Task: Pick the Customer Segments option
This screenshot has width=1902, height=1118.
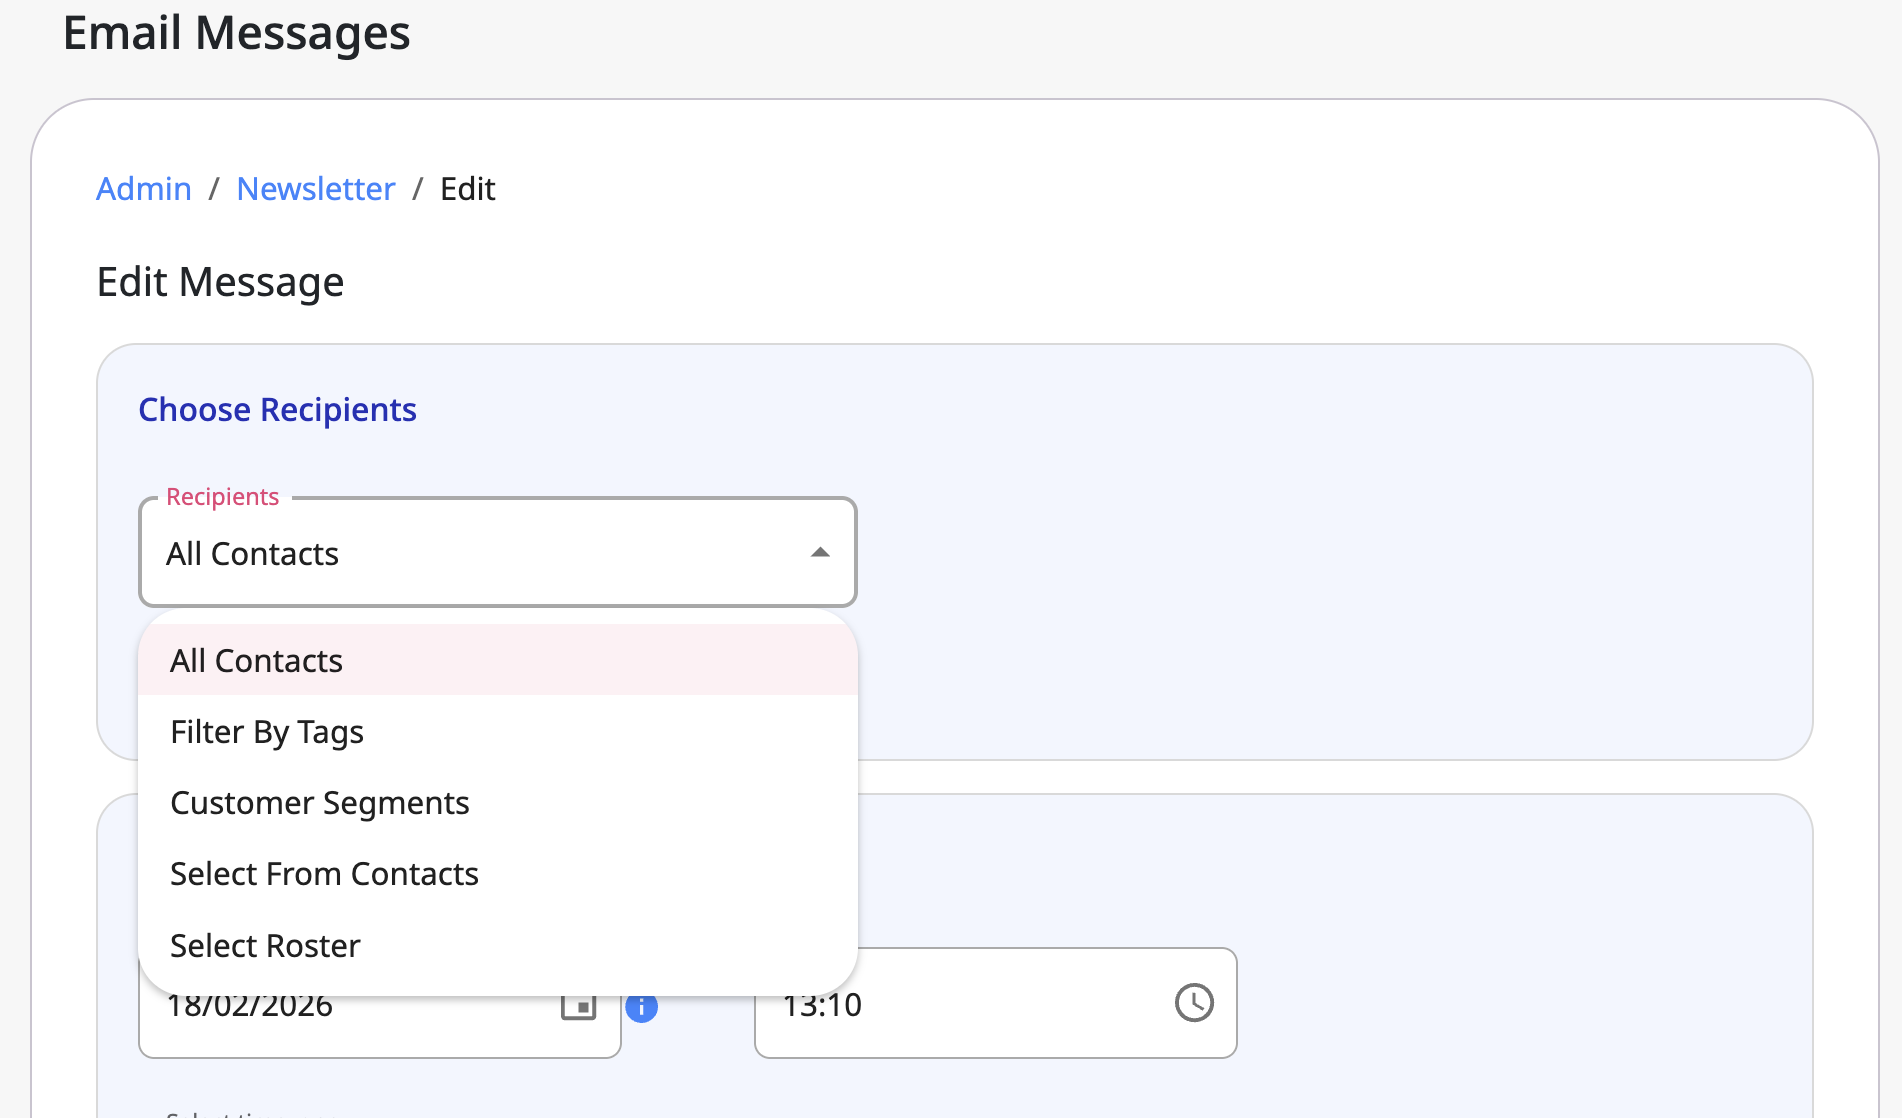Action: pyautogui.click(x=498, y=802)
